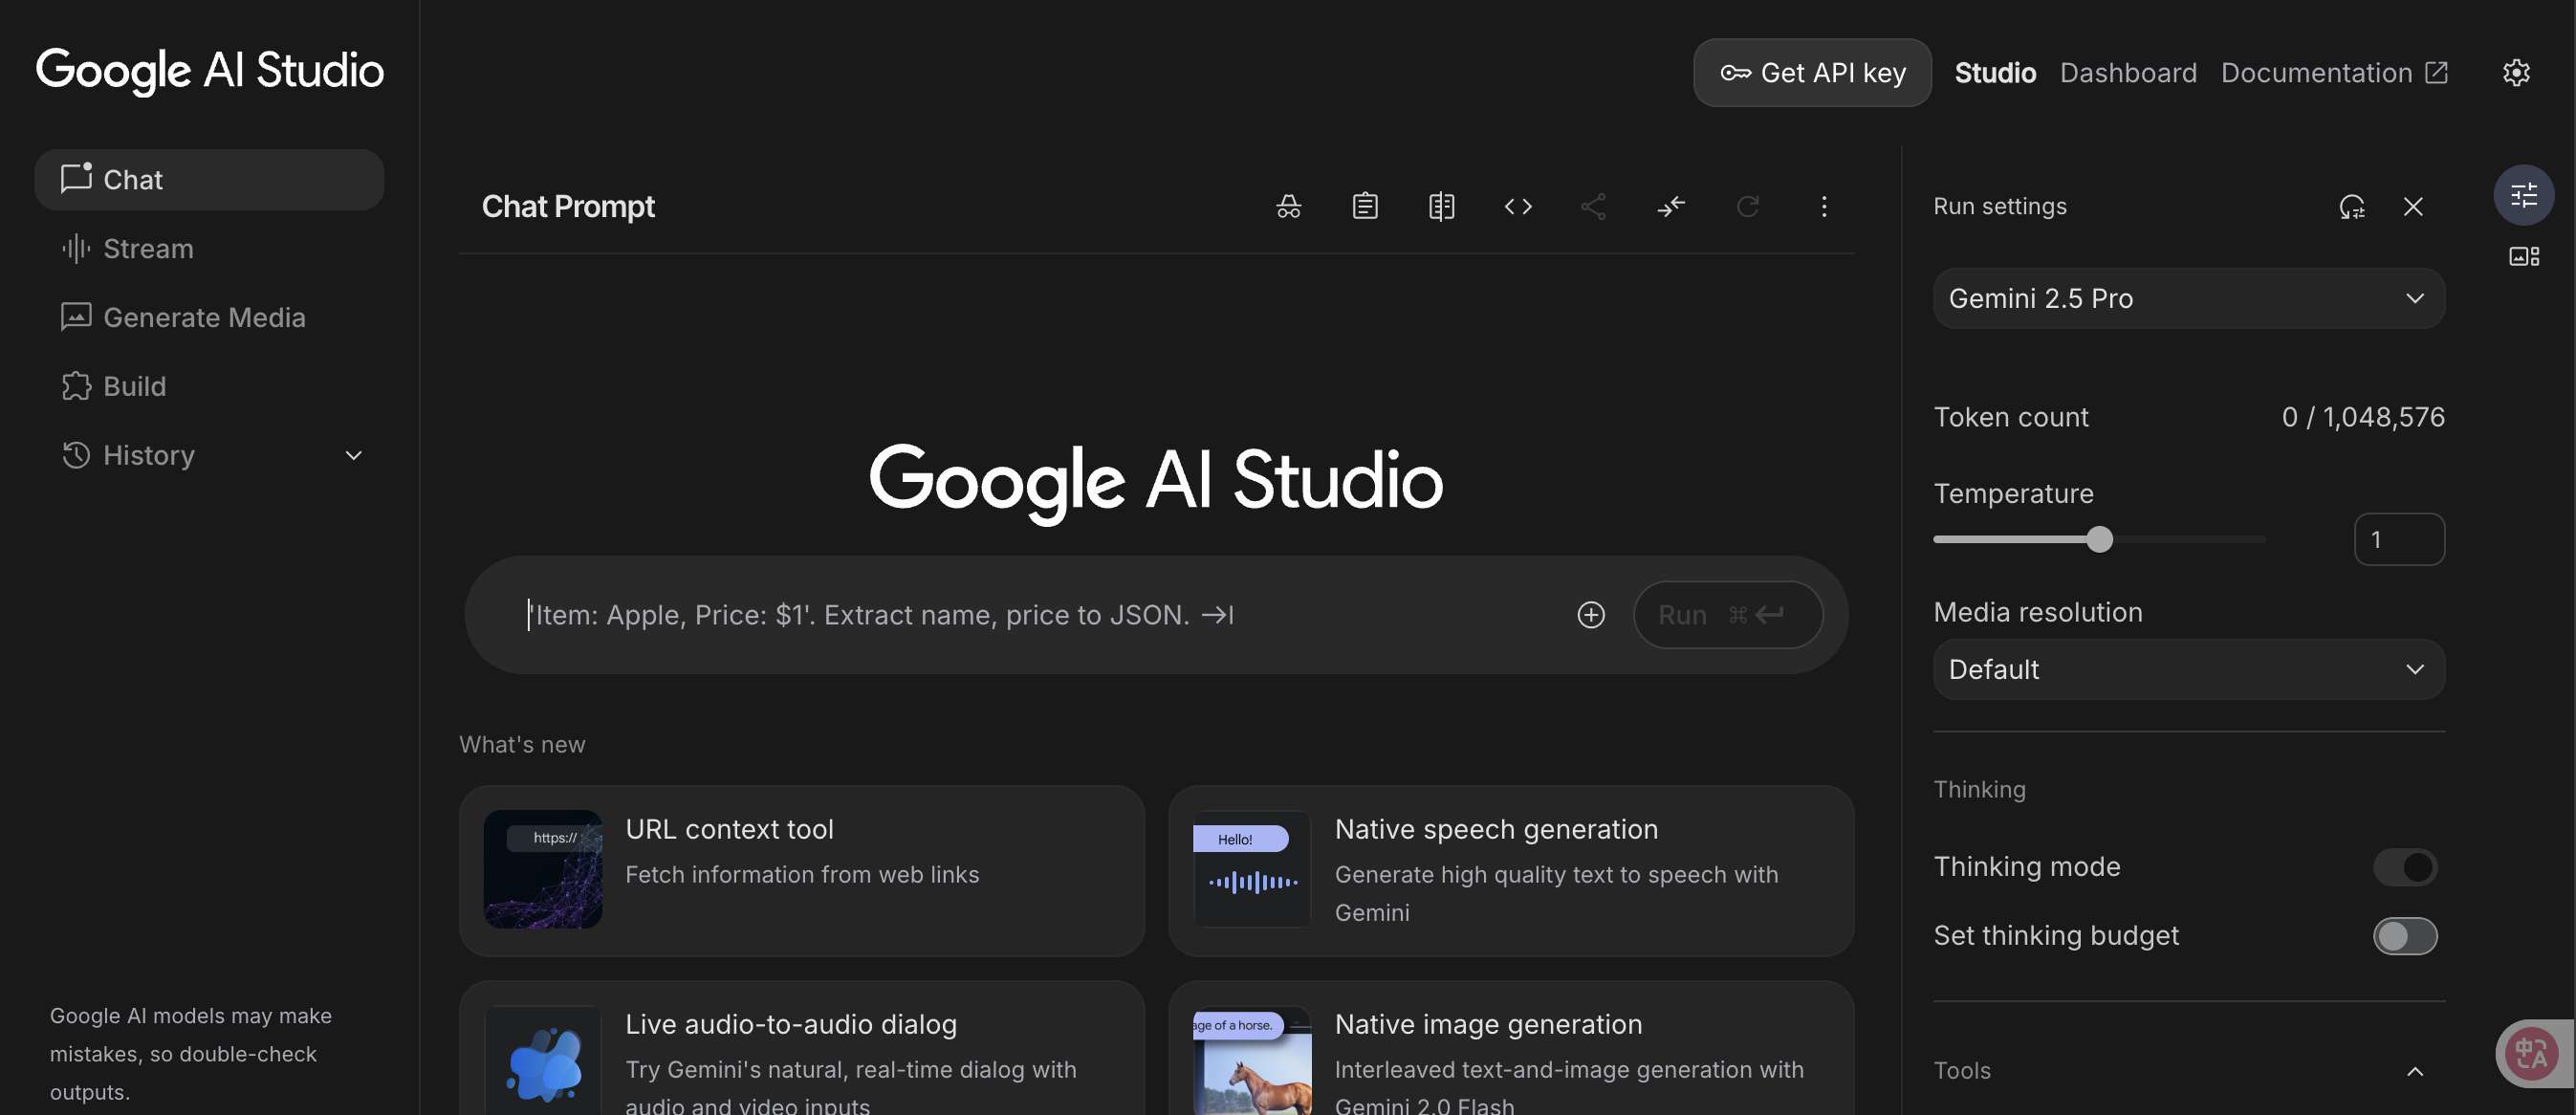Switch to Stream in sidebar

[148, 248]
